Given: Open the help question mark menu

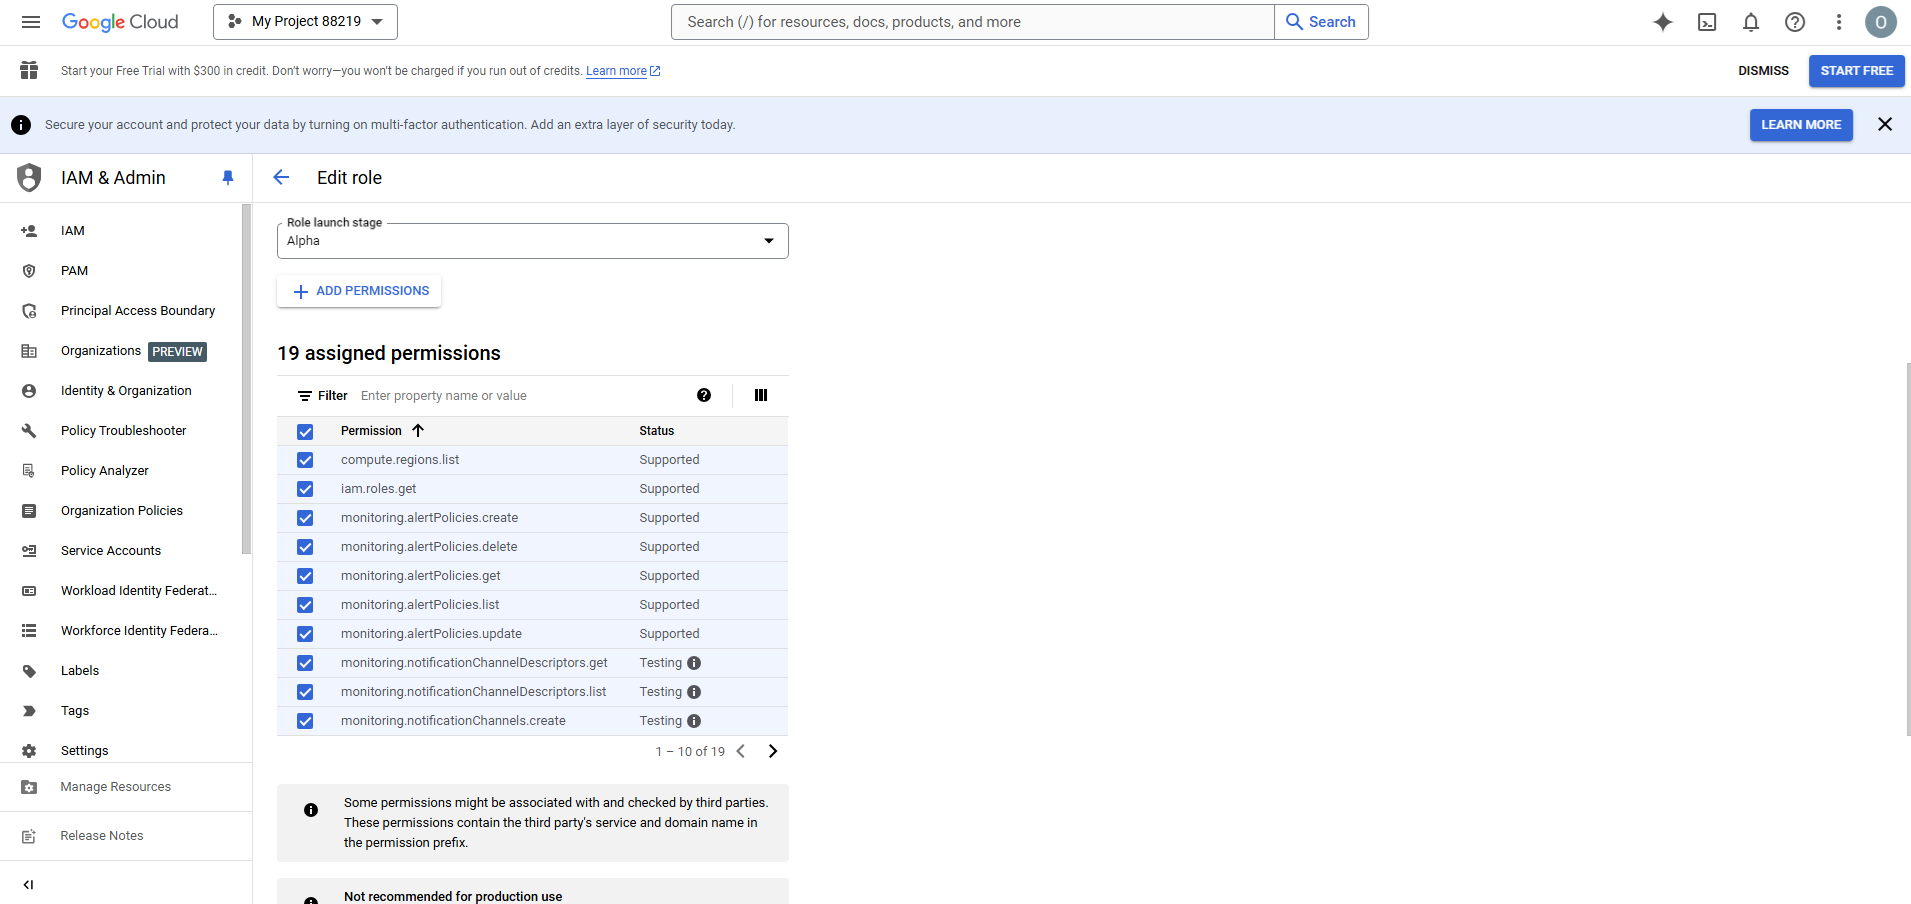Looking at the screenshot, I should pyautogui.click(x=1795, y=22).
